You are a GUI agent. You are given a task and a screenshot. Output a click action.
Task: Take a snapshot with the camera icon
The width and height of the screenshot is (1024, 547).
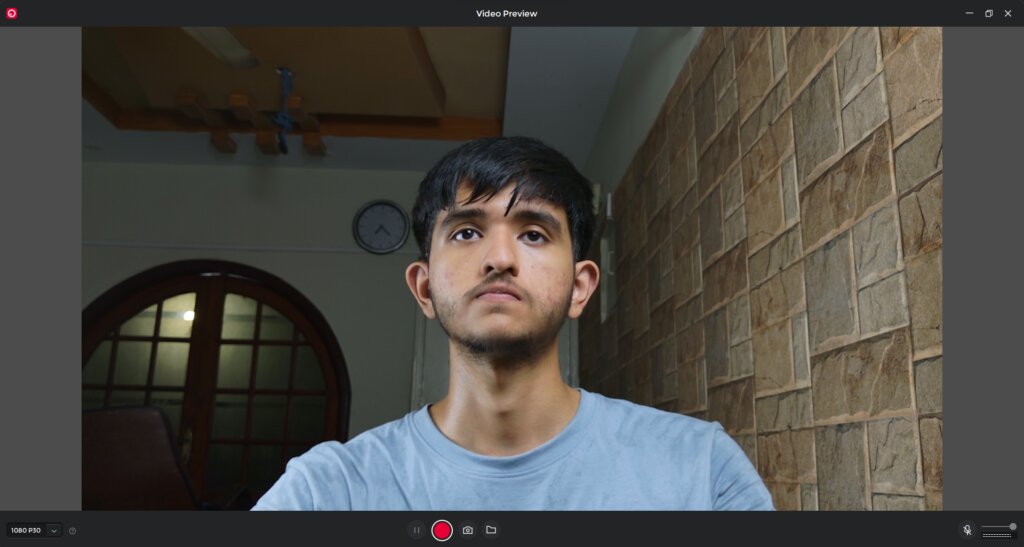point(468,530)
